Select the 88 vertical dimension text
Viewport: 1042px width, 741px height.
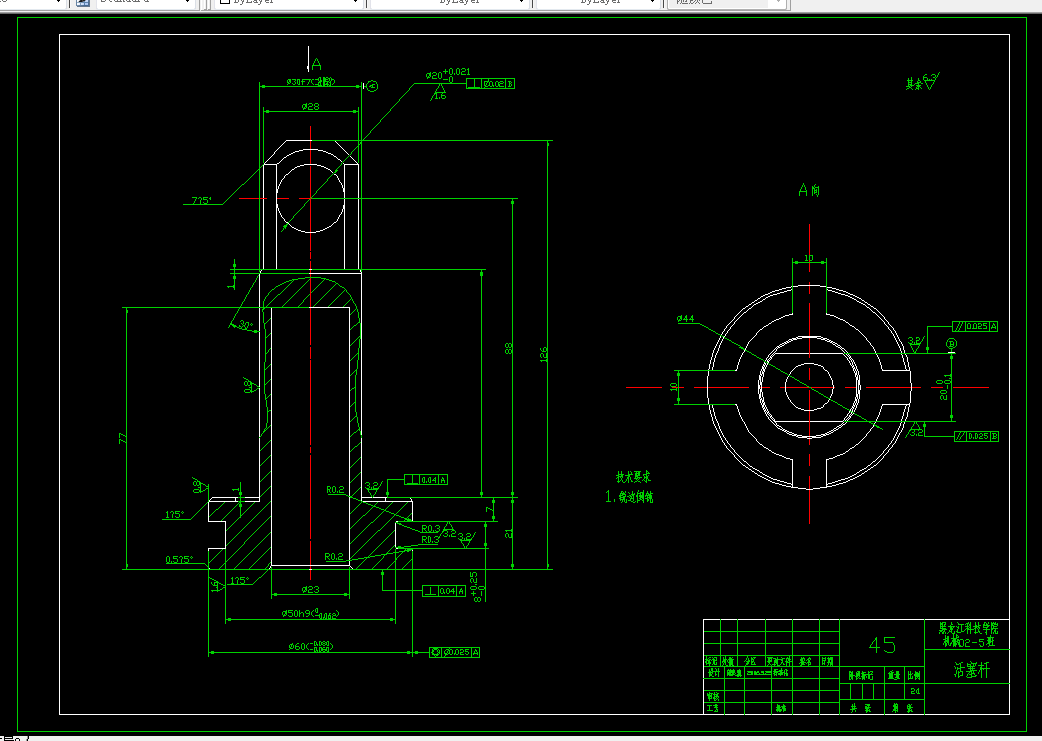pyautogui.click(x=509, y=348)
